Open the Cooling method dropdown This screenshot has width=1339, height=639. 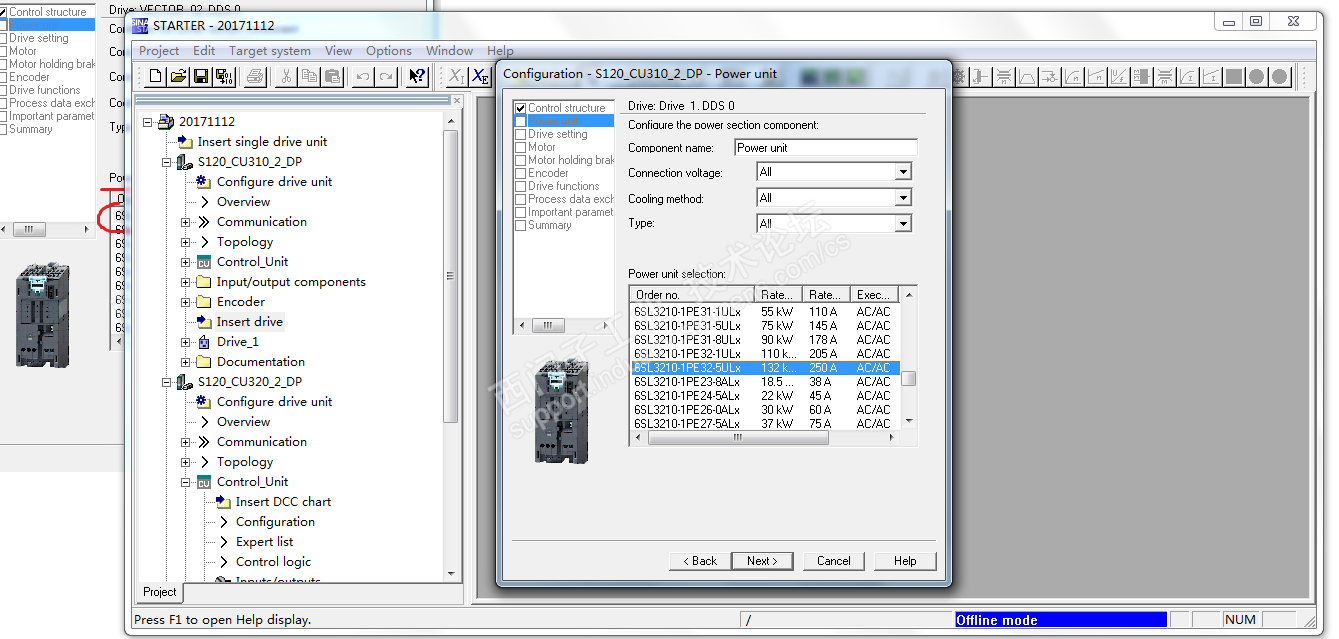pos(903,198)
